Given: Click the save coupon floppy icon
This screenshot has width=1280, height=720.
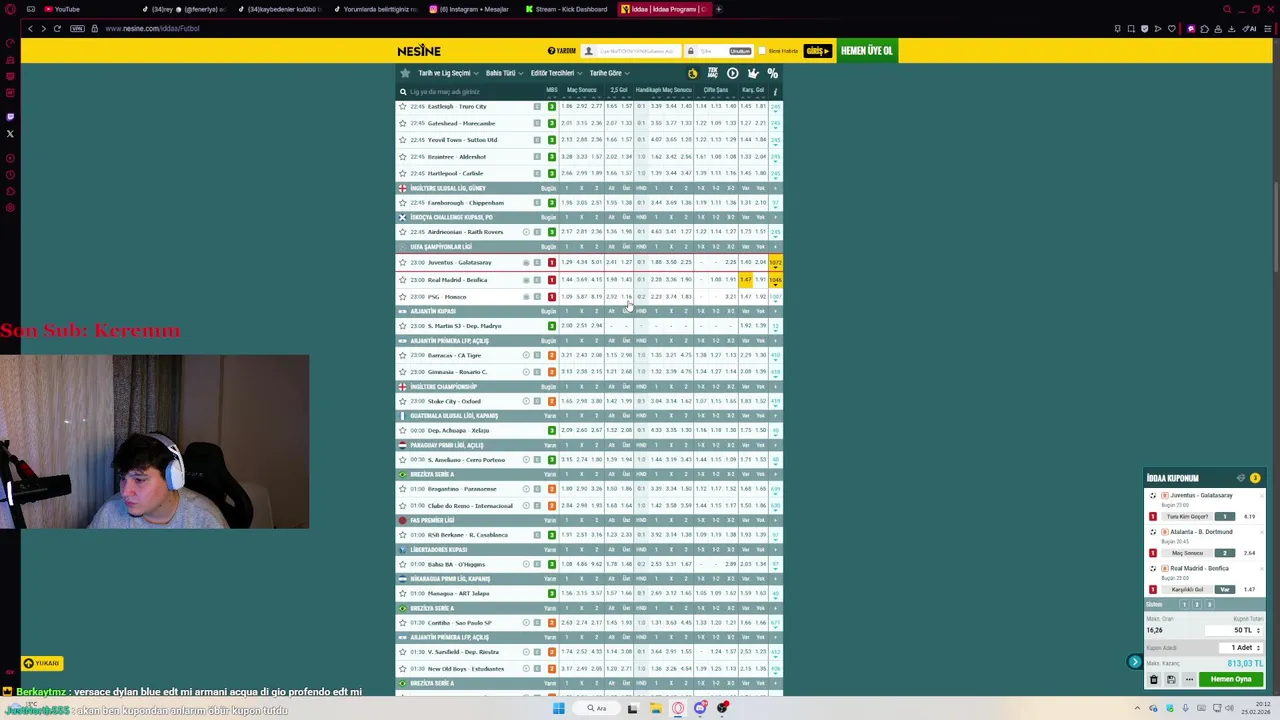Looking at the screenshot, I should coord(1171,679).
